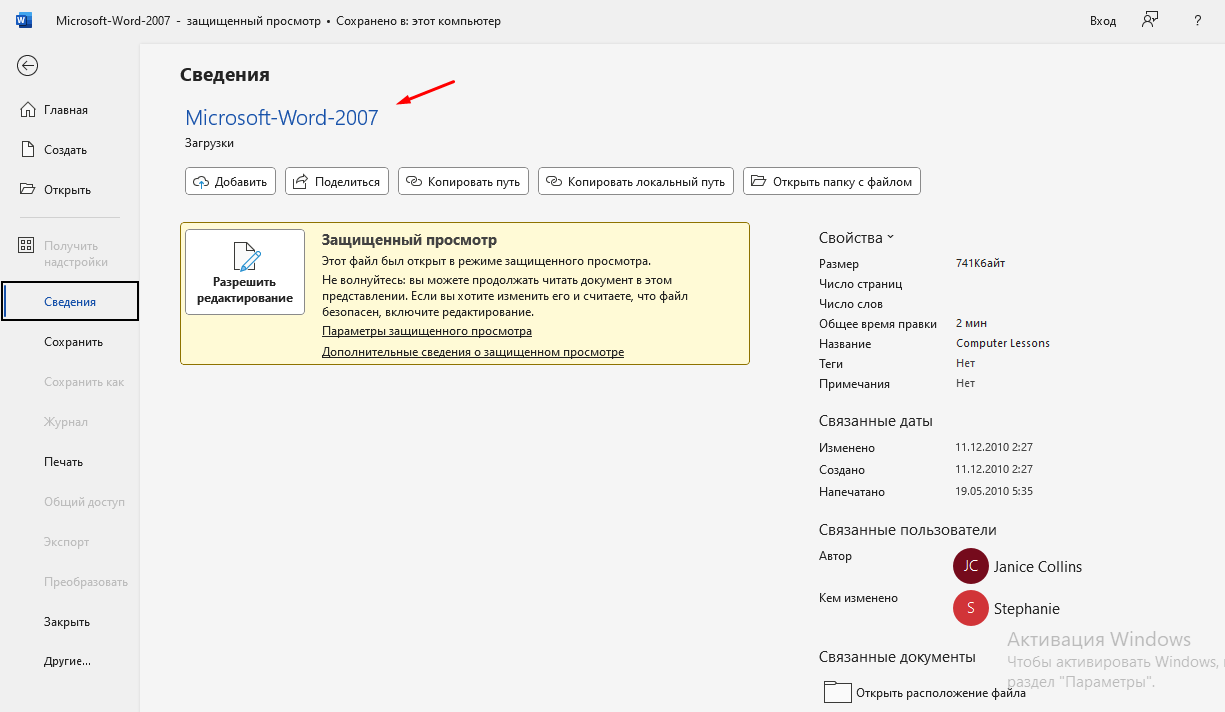Select the Сведения tab
This screenshot has width=1225, height=712.
pyautogui.click(x=70, y=302)
